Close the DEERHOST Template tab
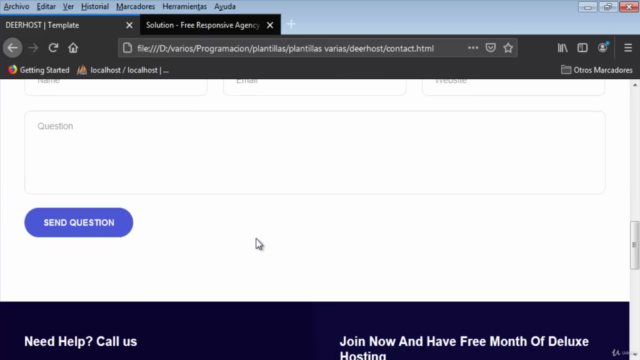640x360 pixels. tap(129, 25)
